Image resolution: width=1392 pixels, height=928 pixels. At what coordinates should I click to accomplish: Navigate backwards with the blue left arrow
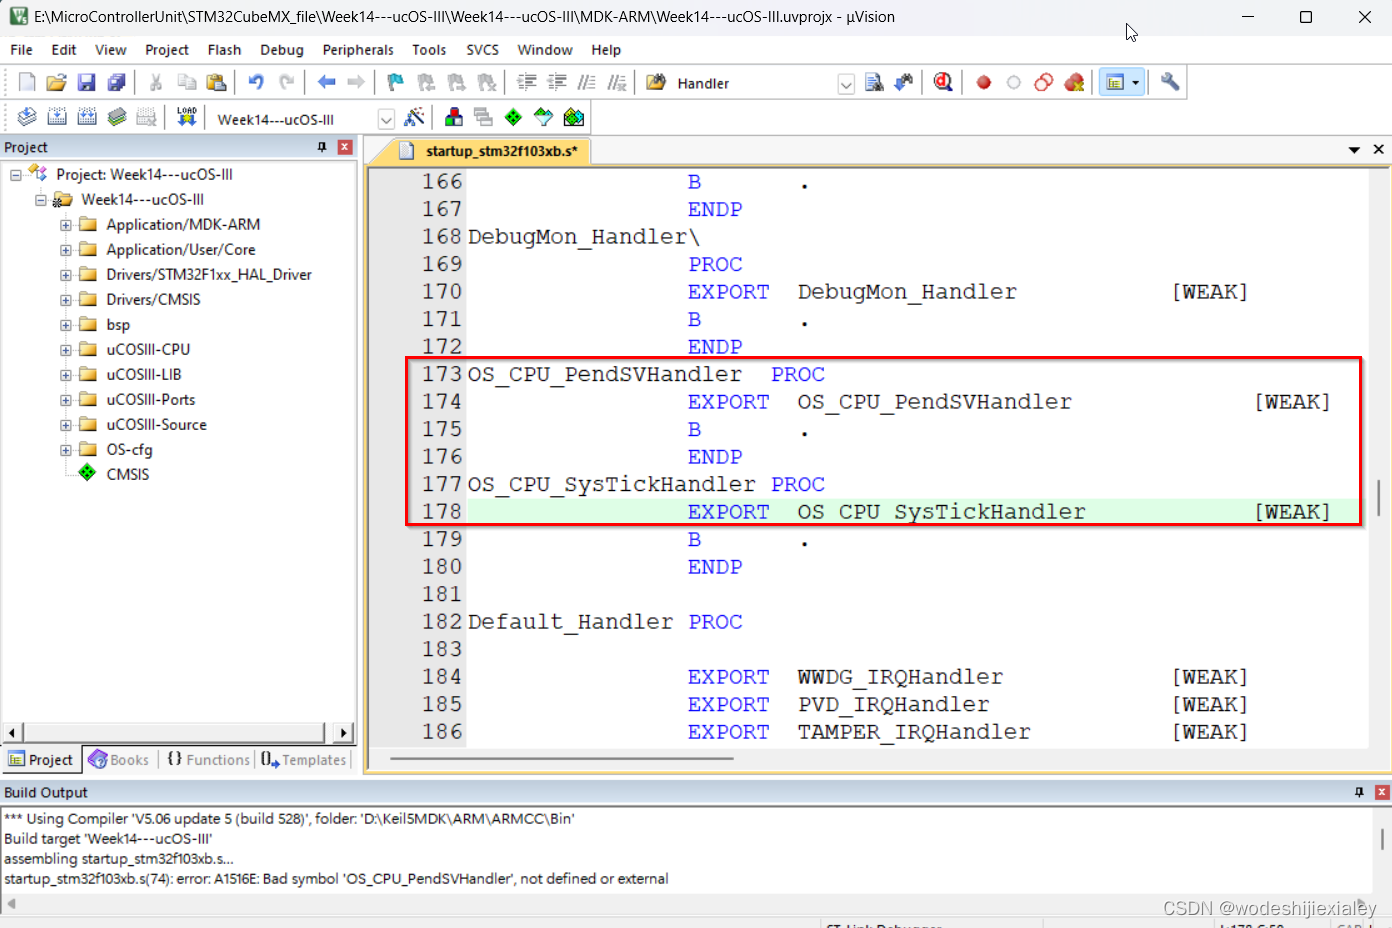point(326,82)
